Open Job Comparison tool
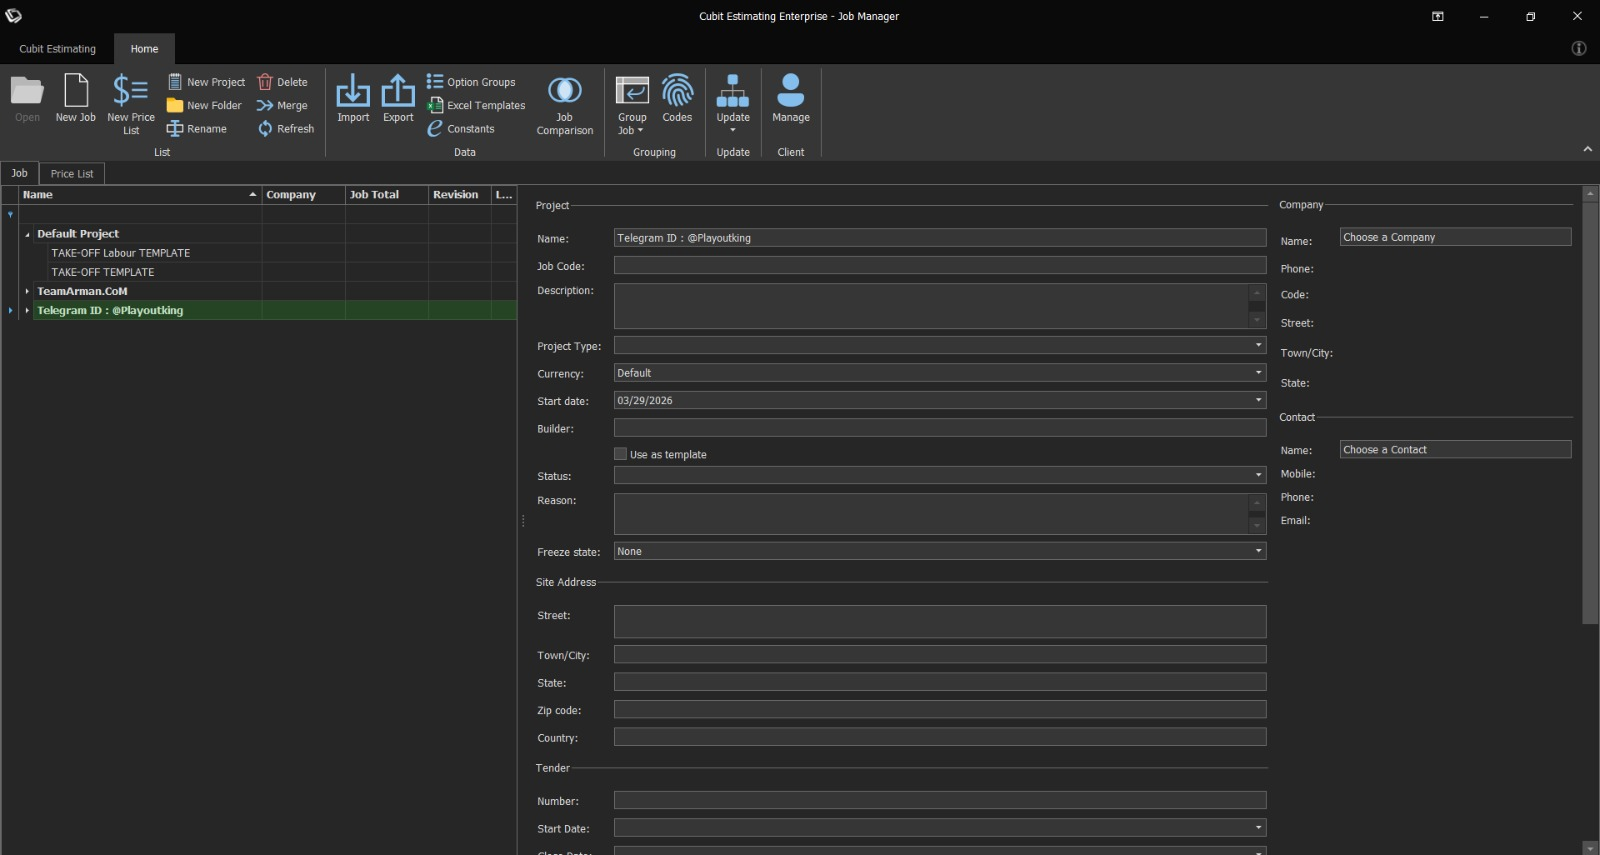 [x=565, y=92]
